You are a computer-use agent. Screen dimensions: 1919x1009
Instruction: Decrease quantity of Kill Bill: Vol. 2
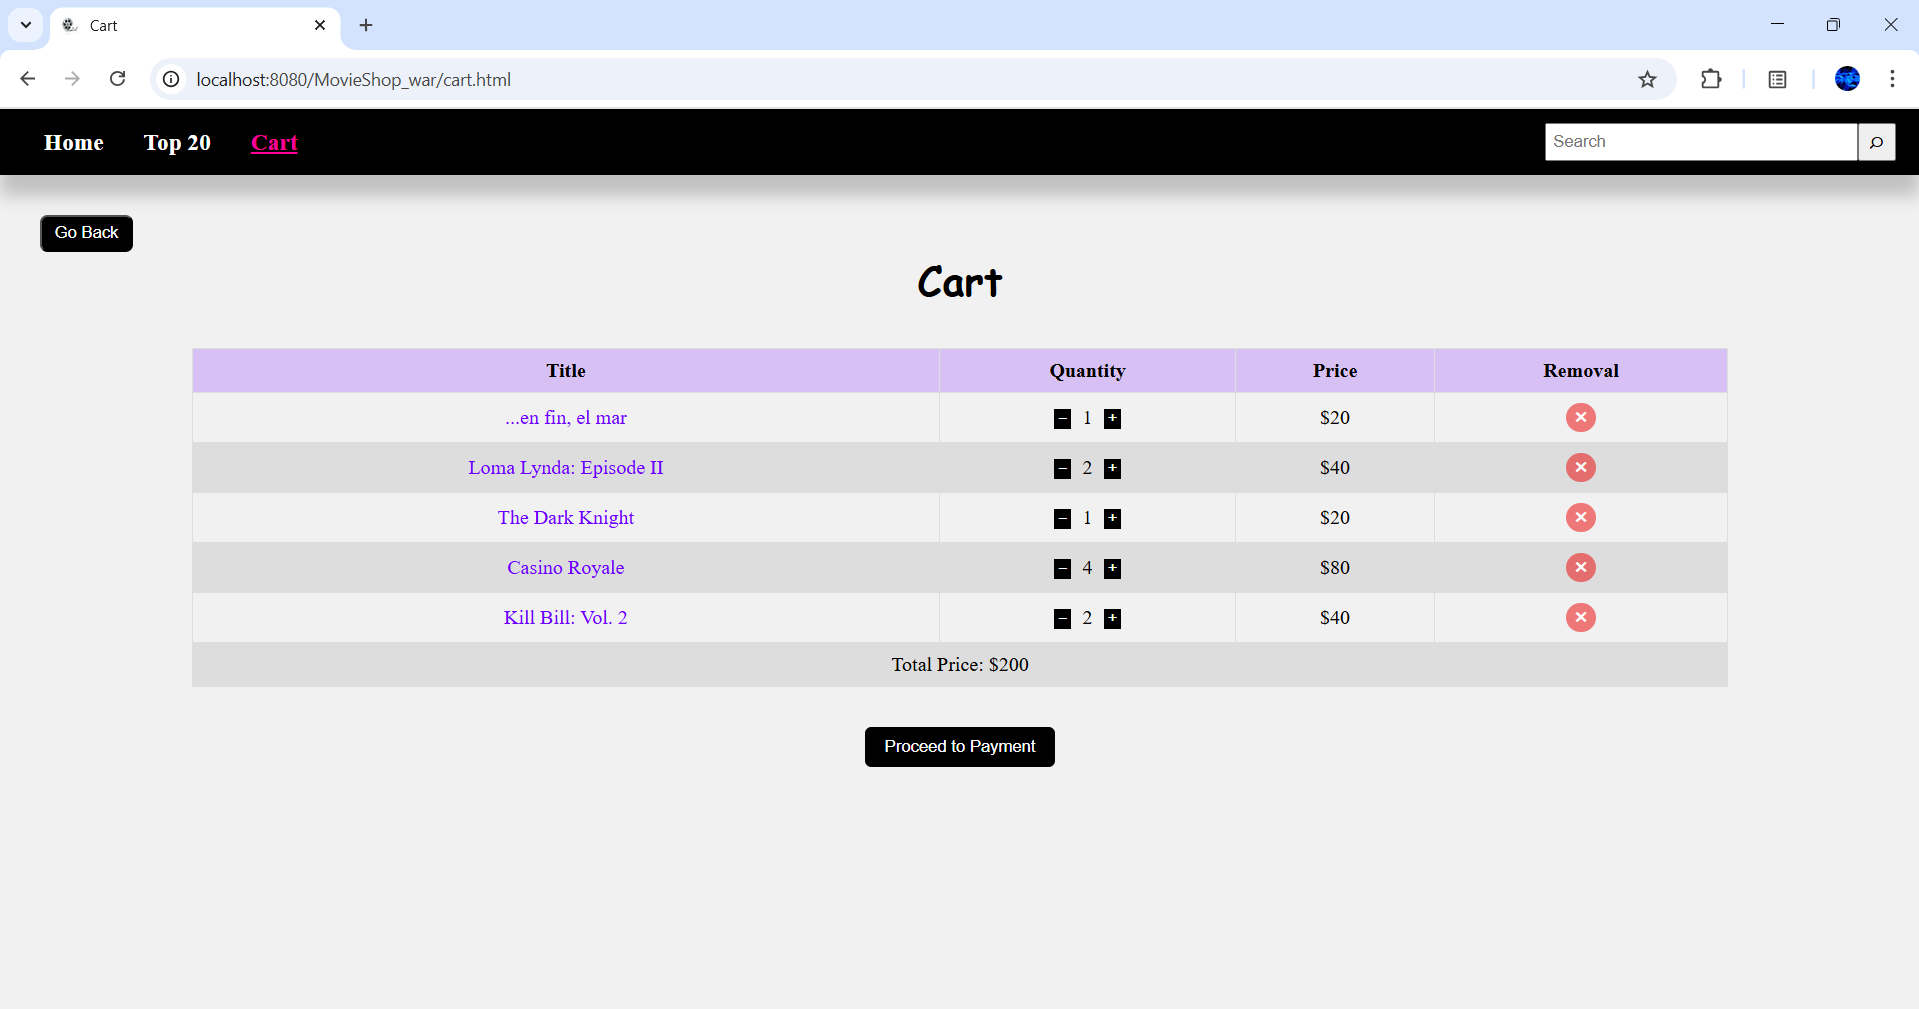point(1062,619)
